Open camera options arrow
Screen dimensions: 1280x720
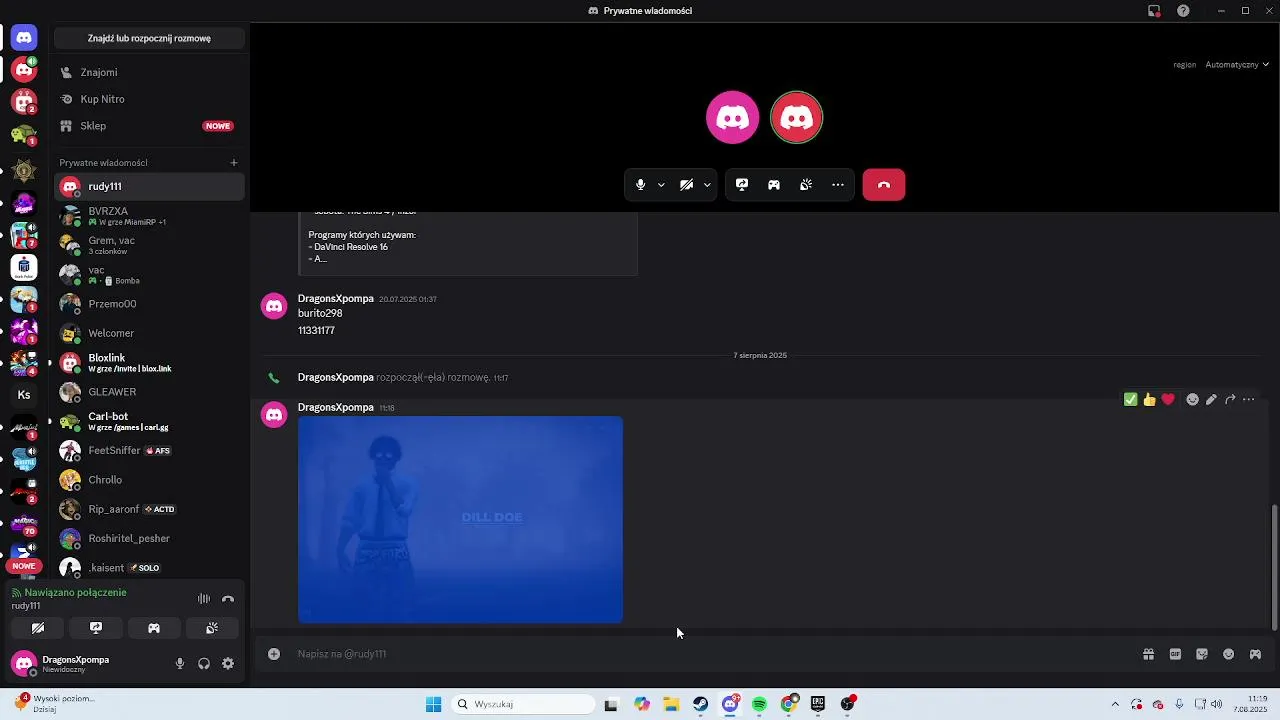(x=707, y=185)
